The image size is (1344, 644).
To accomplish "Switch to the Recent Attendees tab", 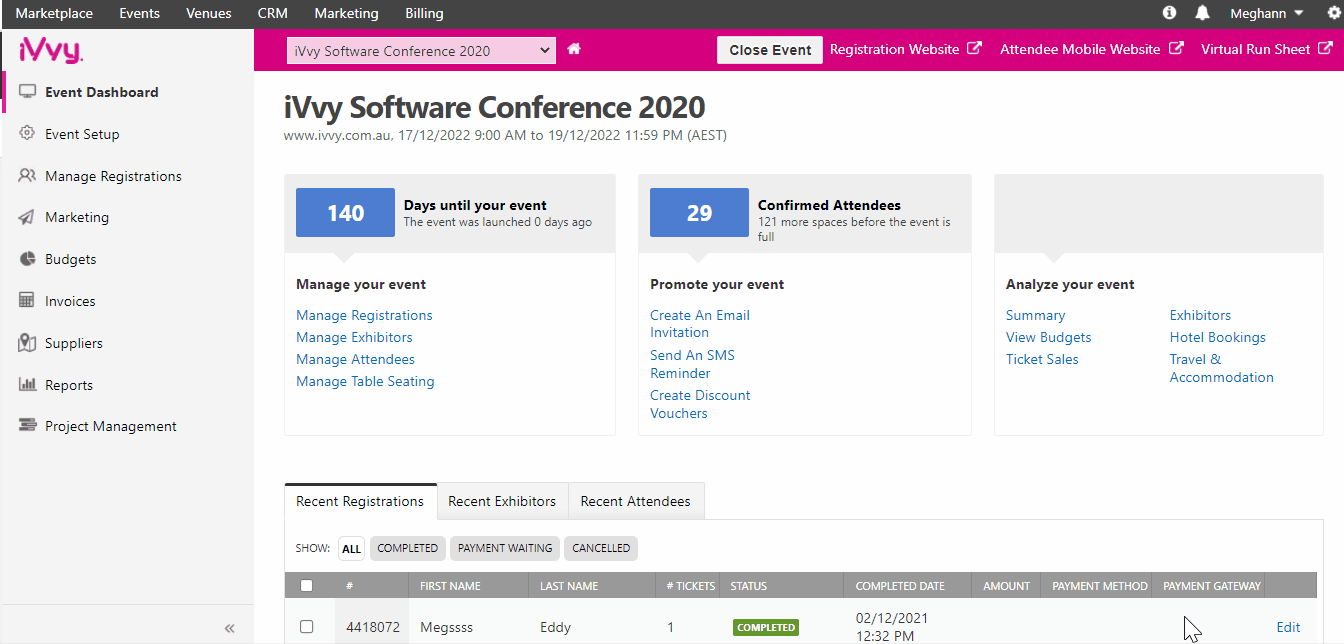I will (636, 501).
